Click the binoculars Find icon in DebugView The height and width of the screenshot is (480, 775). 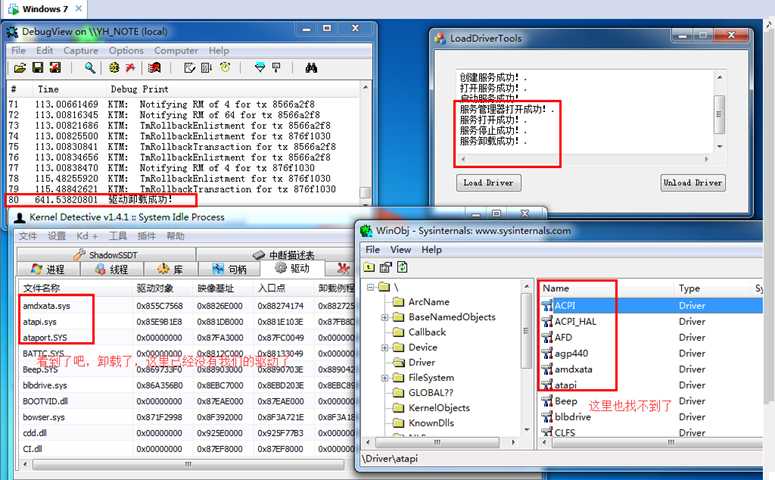[311, 68]
